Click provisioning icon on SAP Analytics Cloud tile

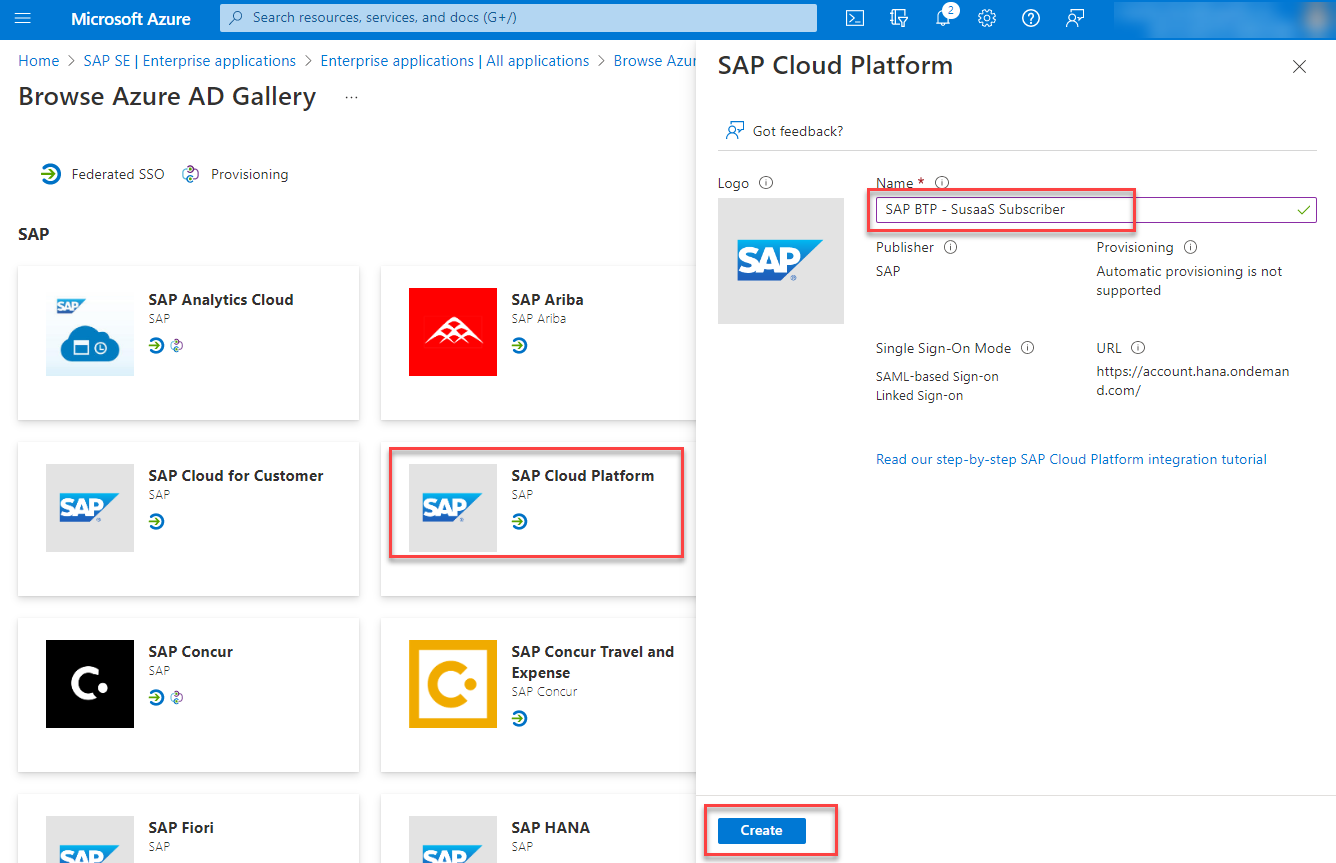[x=177, y=346]
